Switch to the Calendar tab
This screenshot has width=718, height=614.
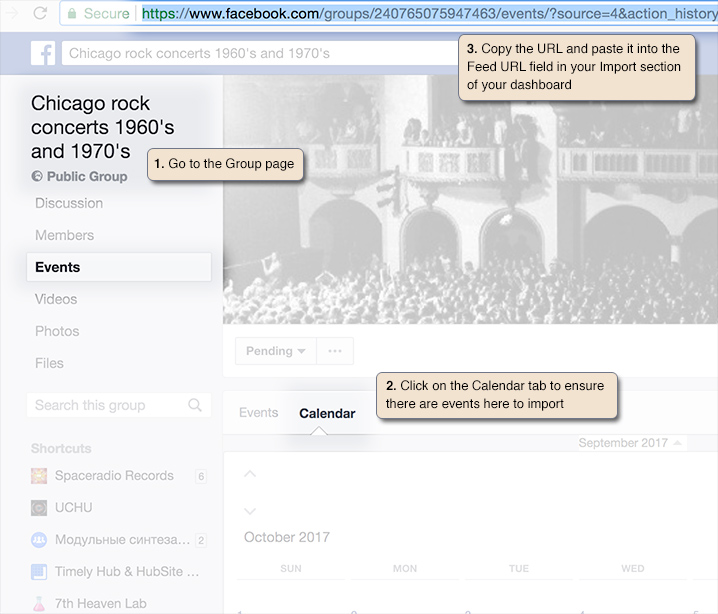(327, 413)
